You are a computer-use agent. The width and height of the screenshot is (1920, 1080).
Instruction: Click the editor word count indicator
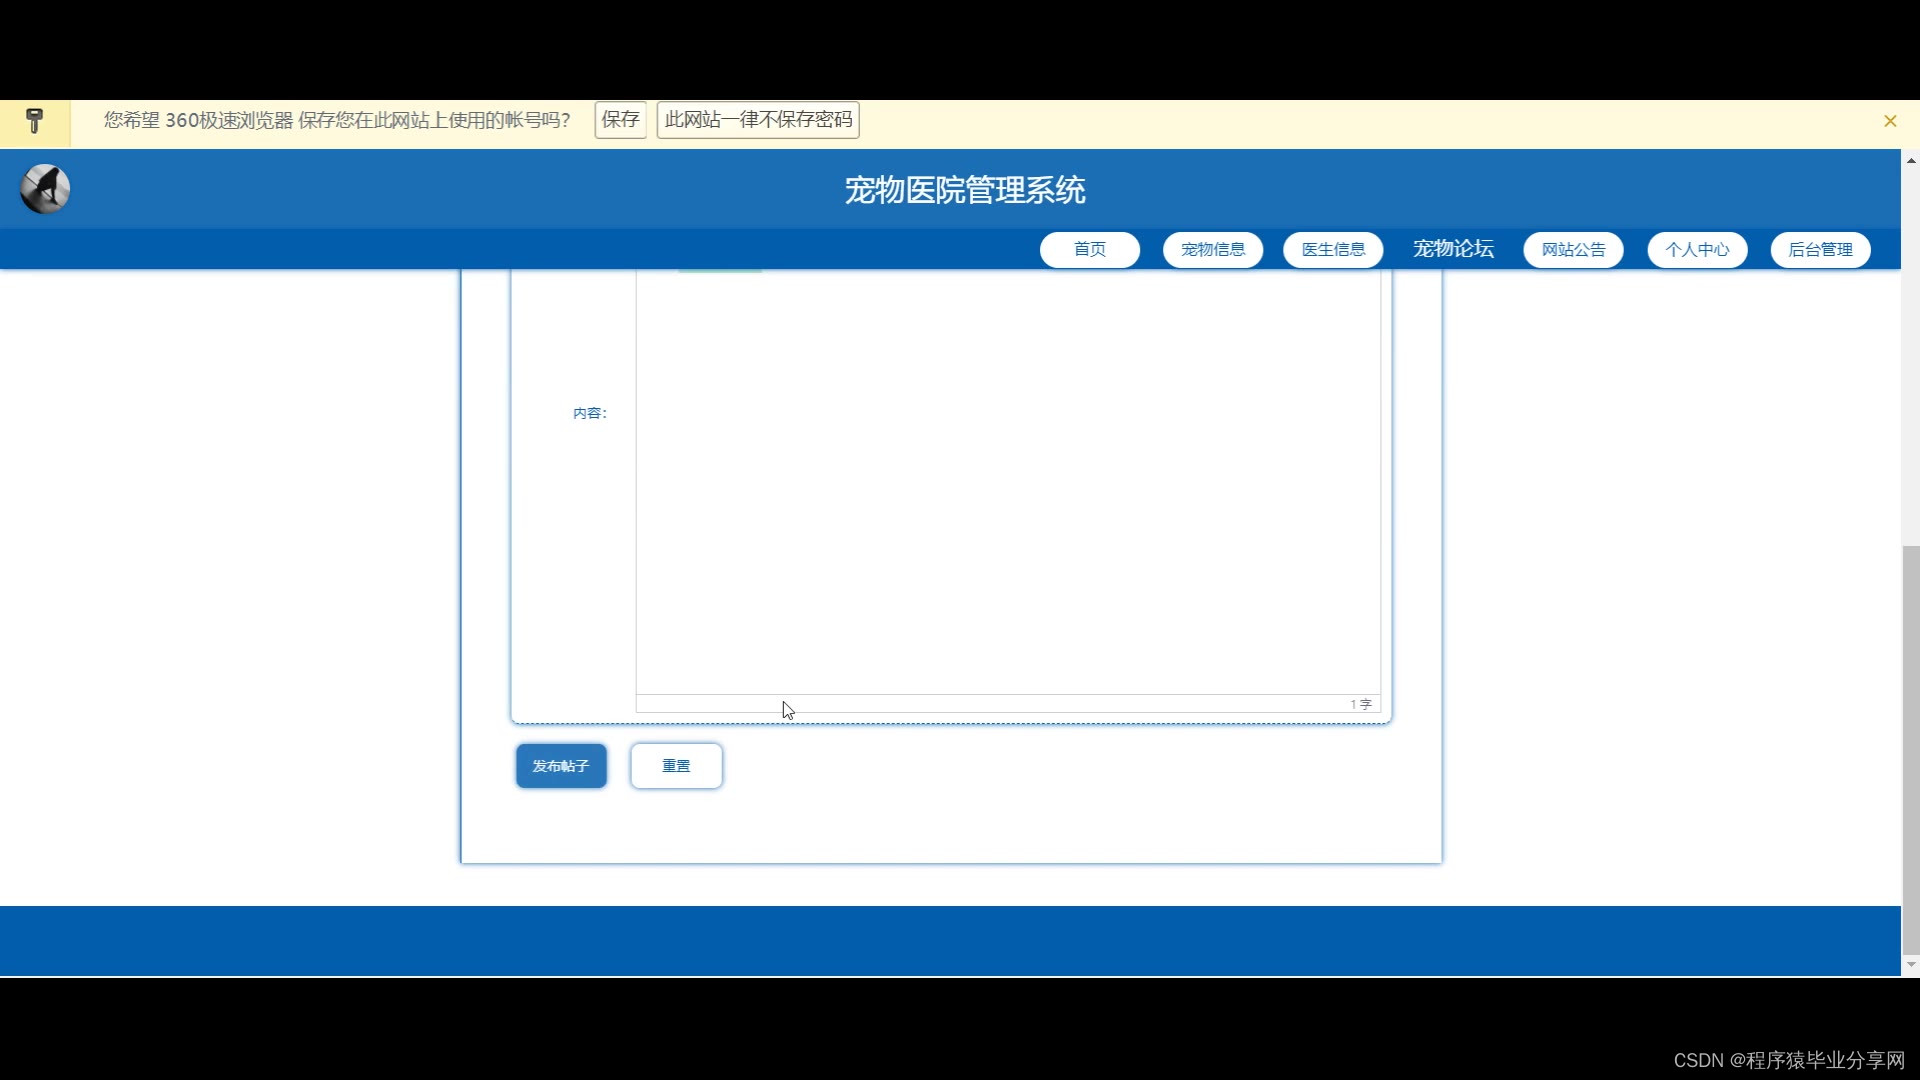(x=1360, y=704)
